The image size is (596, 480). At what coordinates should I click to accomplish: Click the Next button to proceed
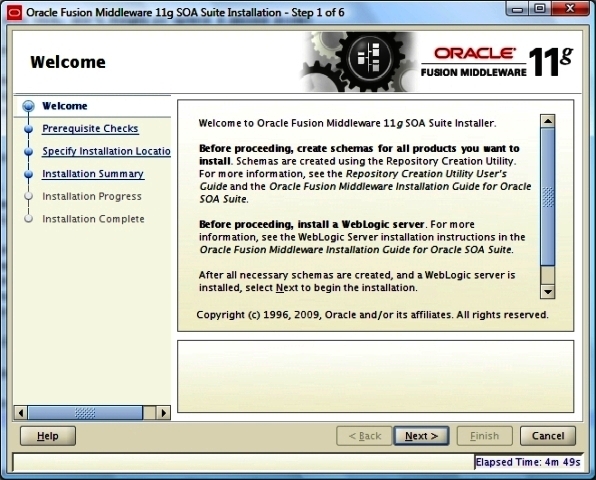click(x=422, y=436)
